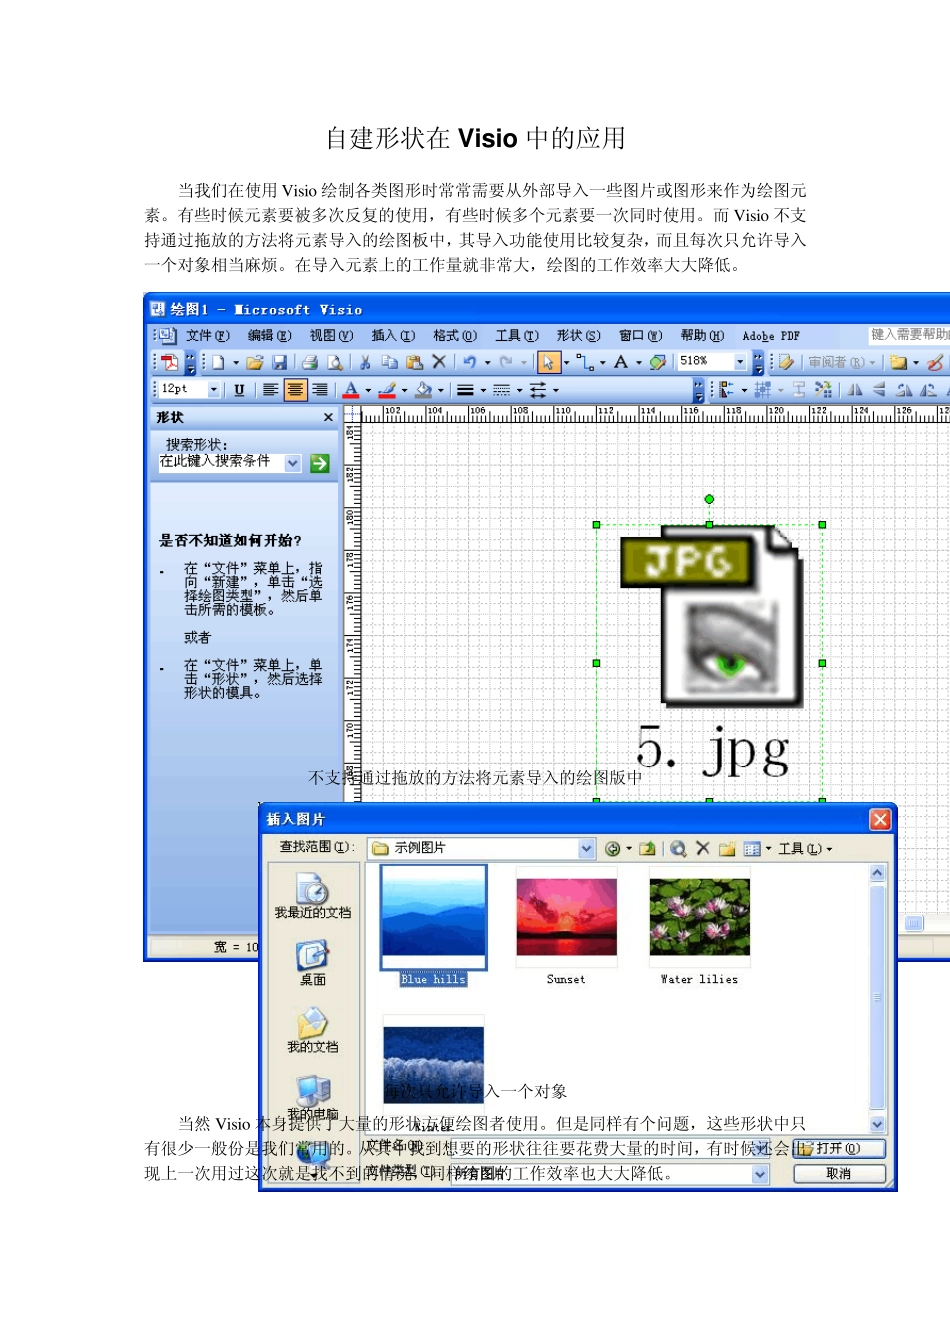This screenshot has height=1344, width=950.
Task: Open Print Preview icon in Visio toolbar
Action: point(335,362)
